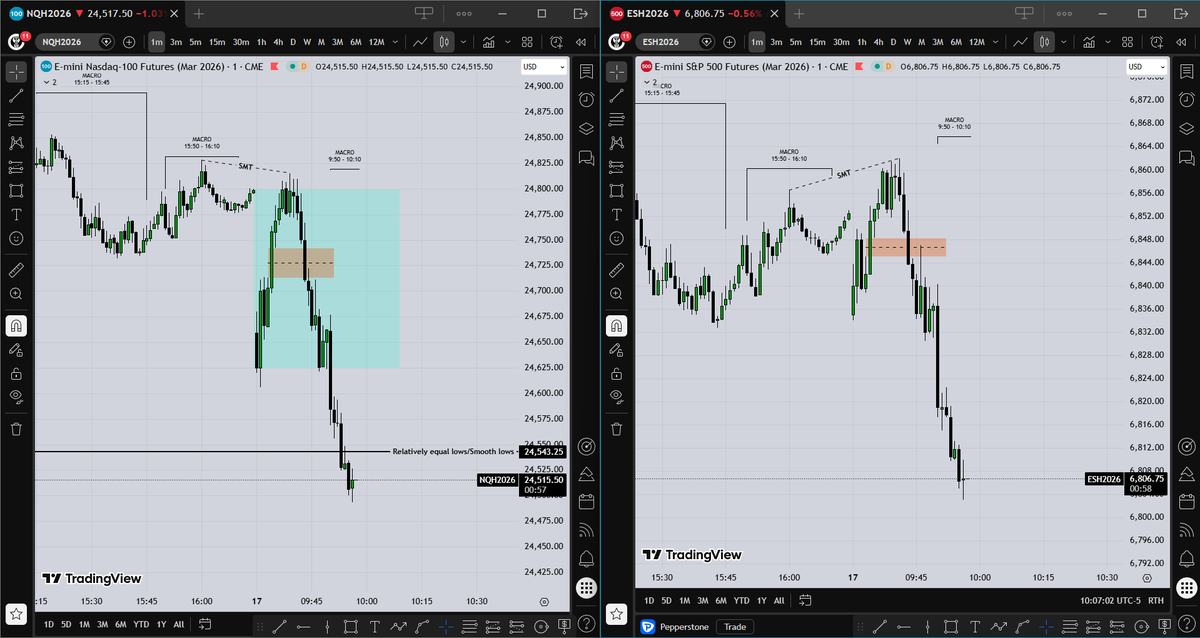Image resolution: width=1200 pixels, height=638 pixels.
Task: Open USD currency dropdown in NQH2026 chart
Action: point(544,66)
